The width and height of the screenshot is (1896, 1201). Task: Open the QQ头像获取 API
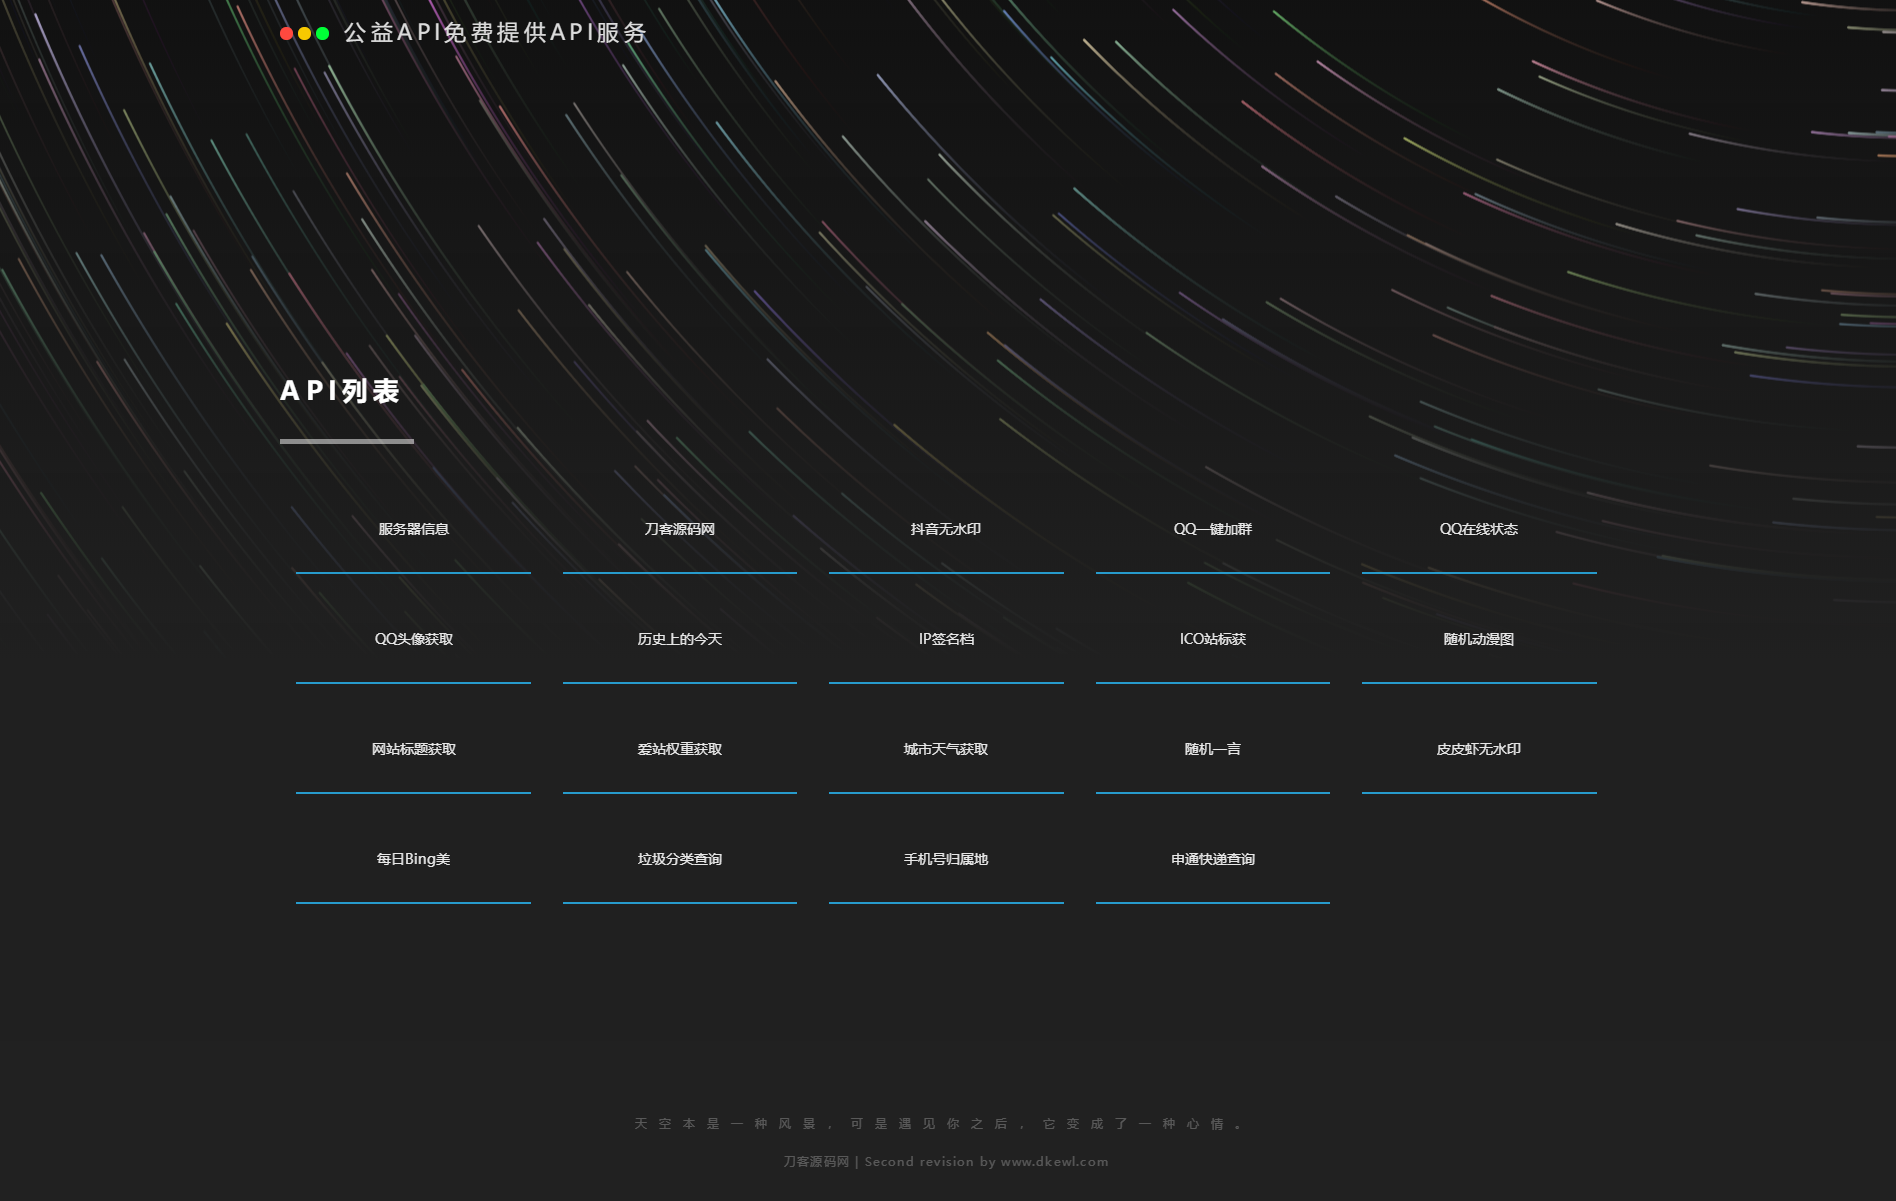coord(412,639)
